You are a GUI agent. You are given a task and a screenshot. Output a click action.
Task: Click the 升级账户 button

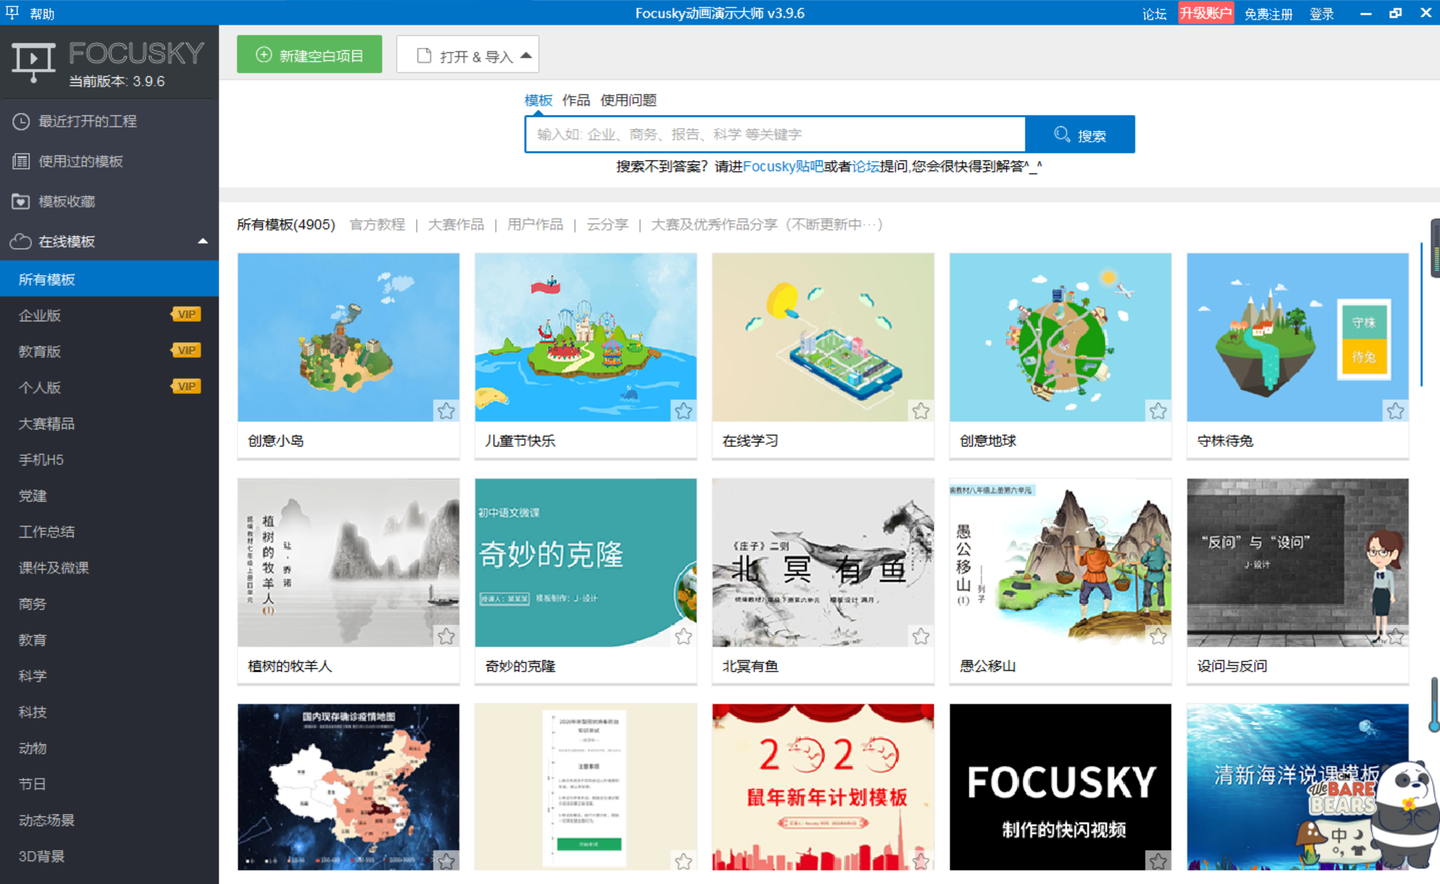pos(1205,13)
